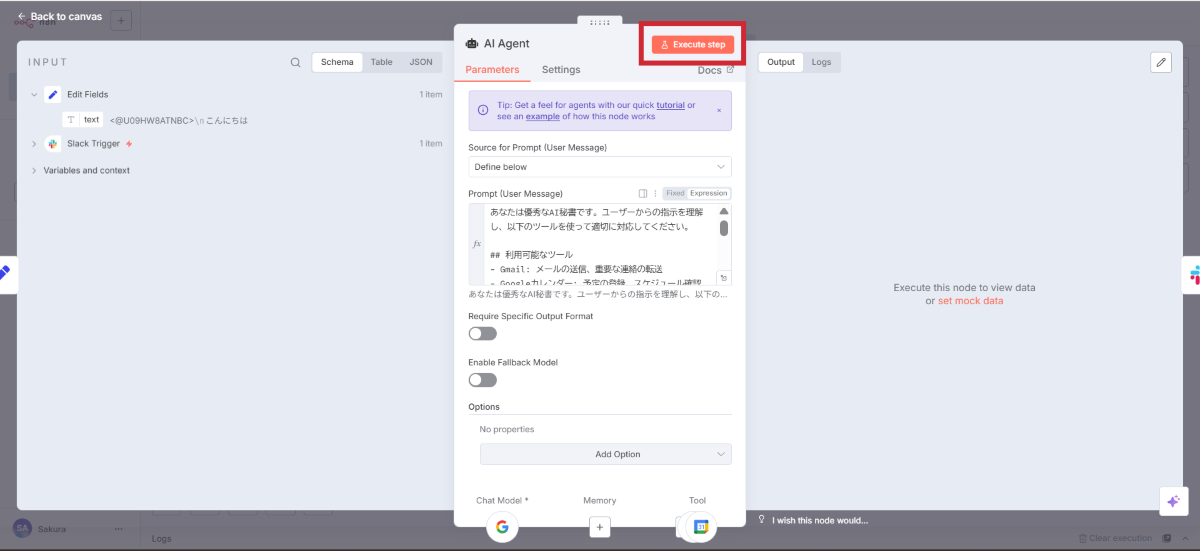Open the Add Option dropdown

click(x=606, y=454)
